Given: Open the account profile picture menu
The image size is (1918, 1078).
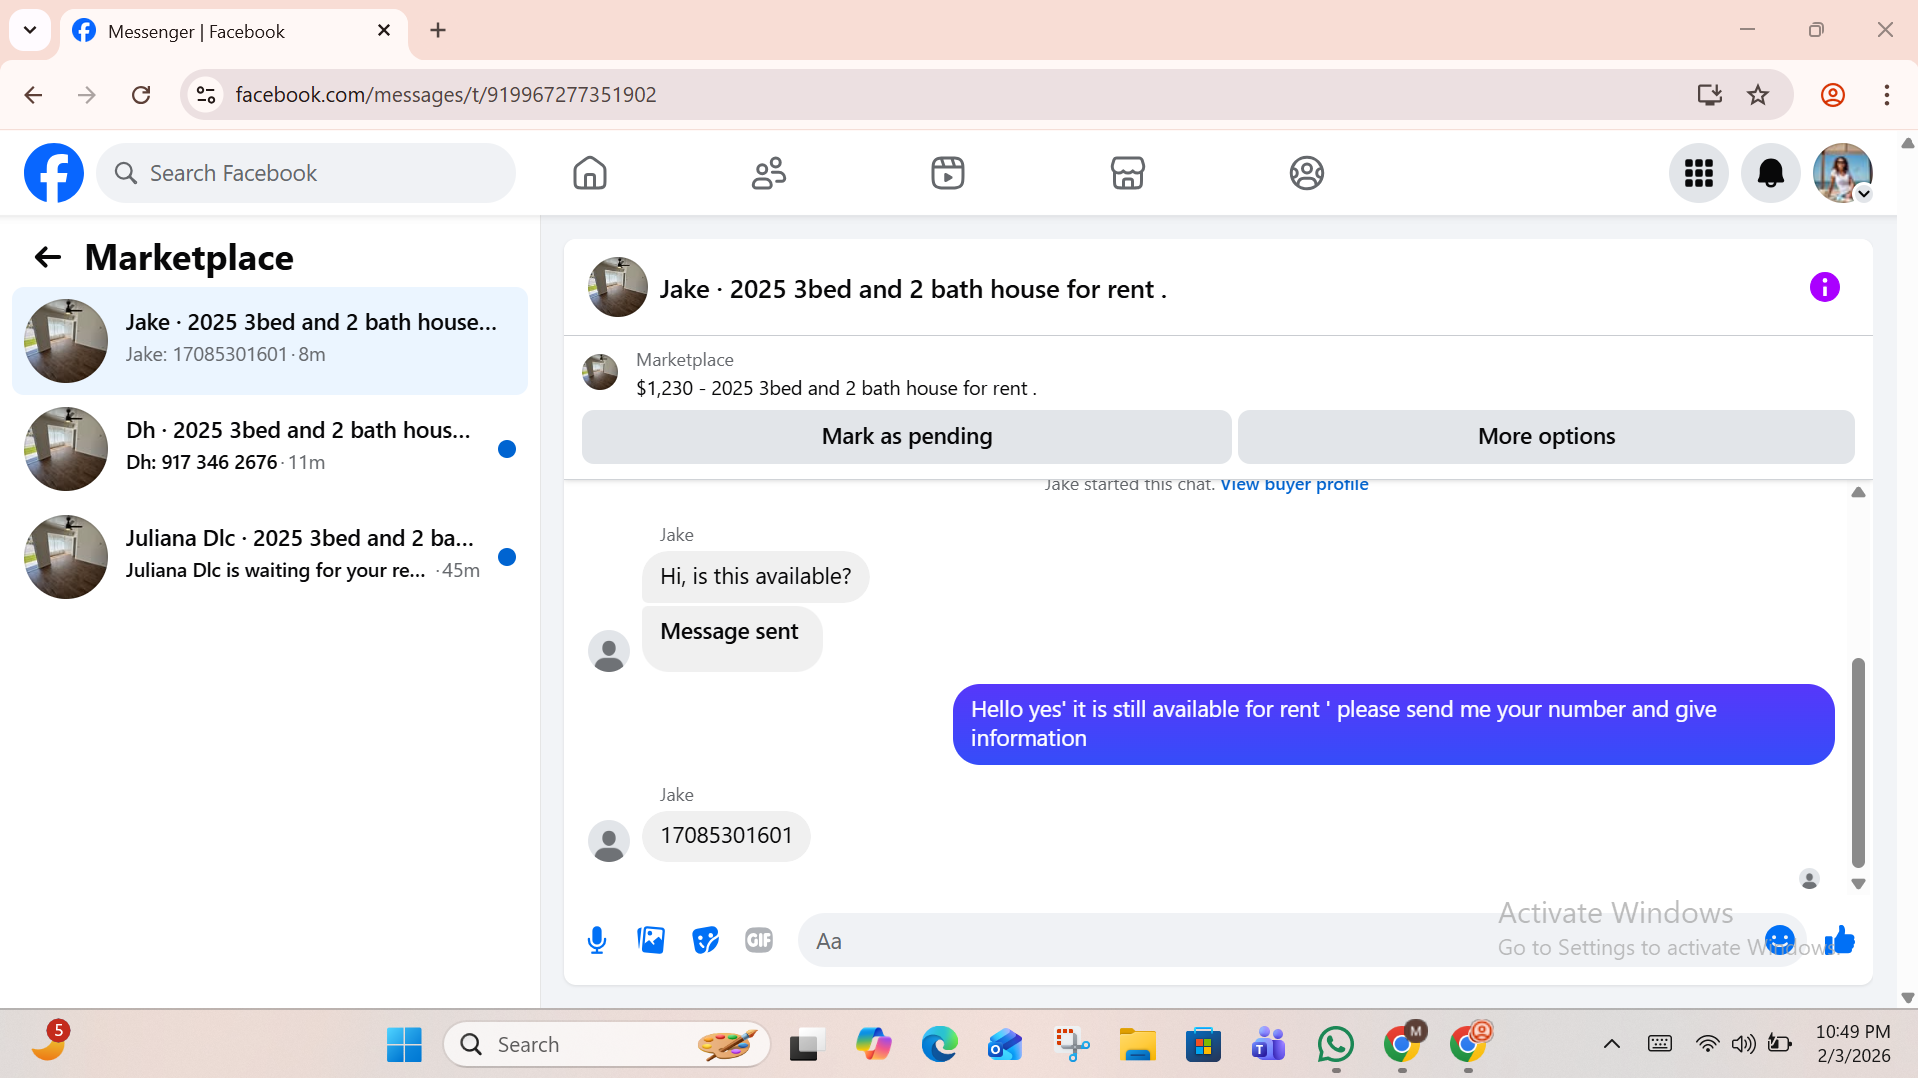Looking at the screenshot, I should [x=1843, y=173].
